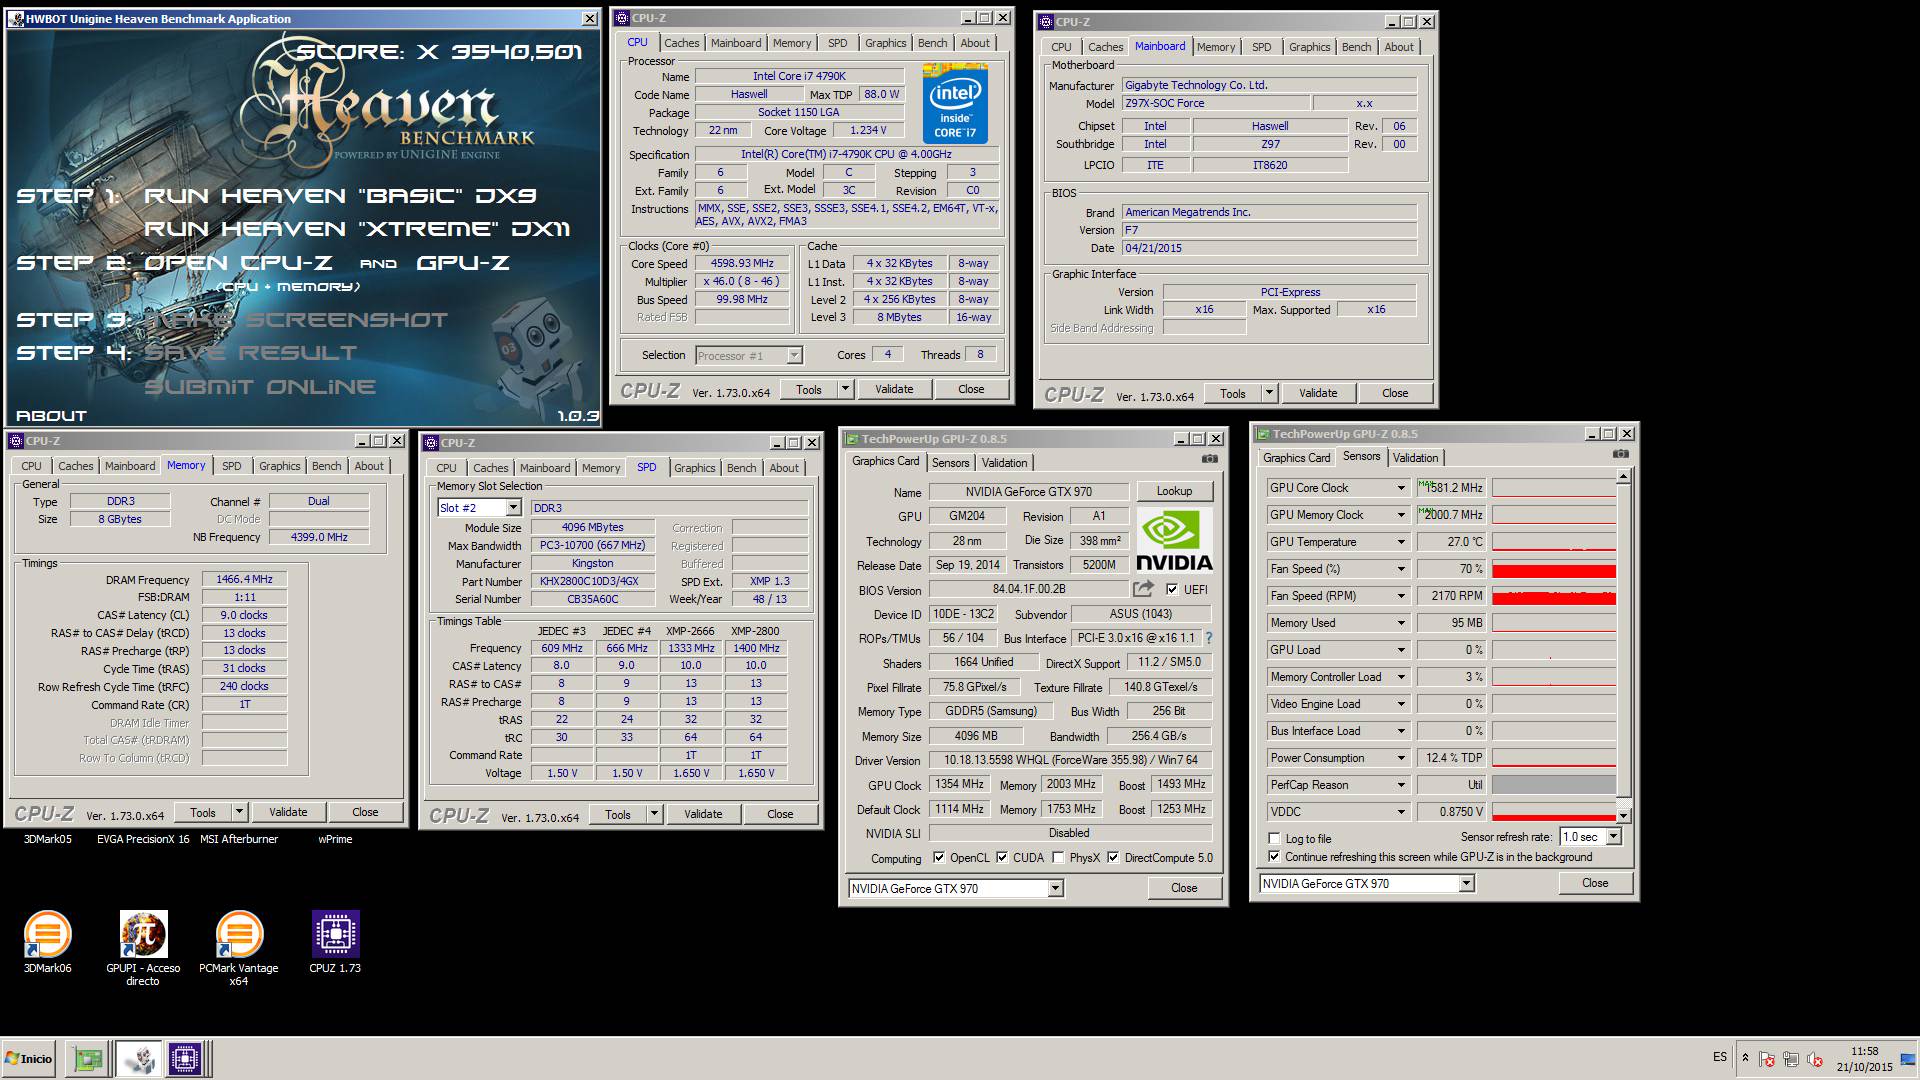Open the GPU selector dropdown in Graphics Card window

1055,888
